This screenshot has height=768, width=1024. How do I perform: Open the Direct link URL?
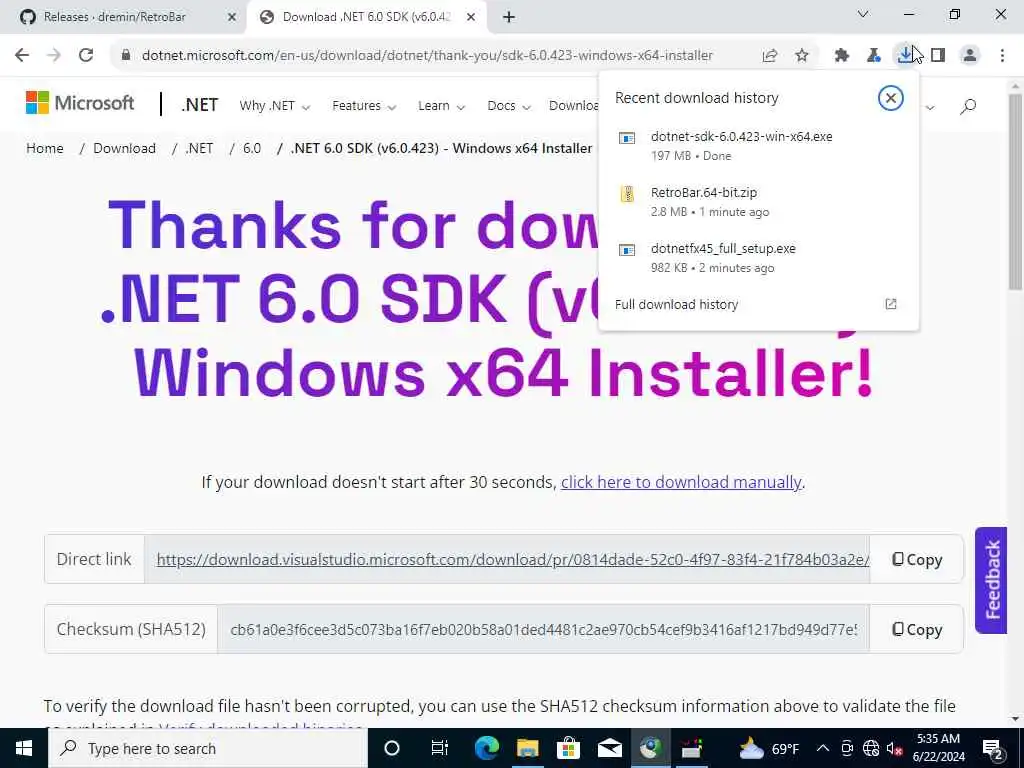[x=513, y=560]
